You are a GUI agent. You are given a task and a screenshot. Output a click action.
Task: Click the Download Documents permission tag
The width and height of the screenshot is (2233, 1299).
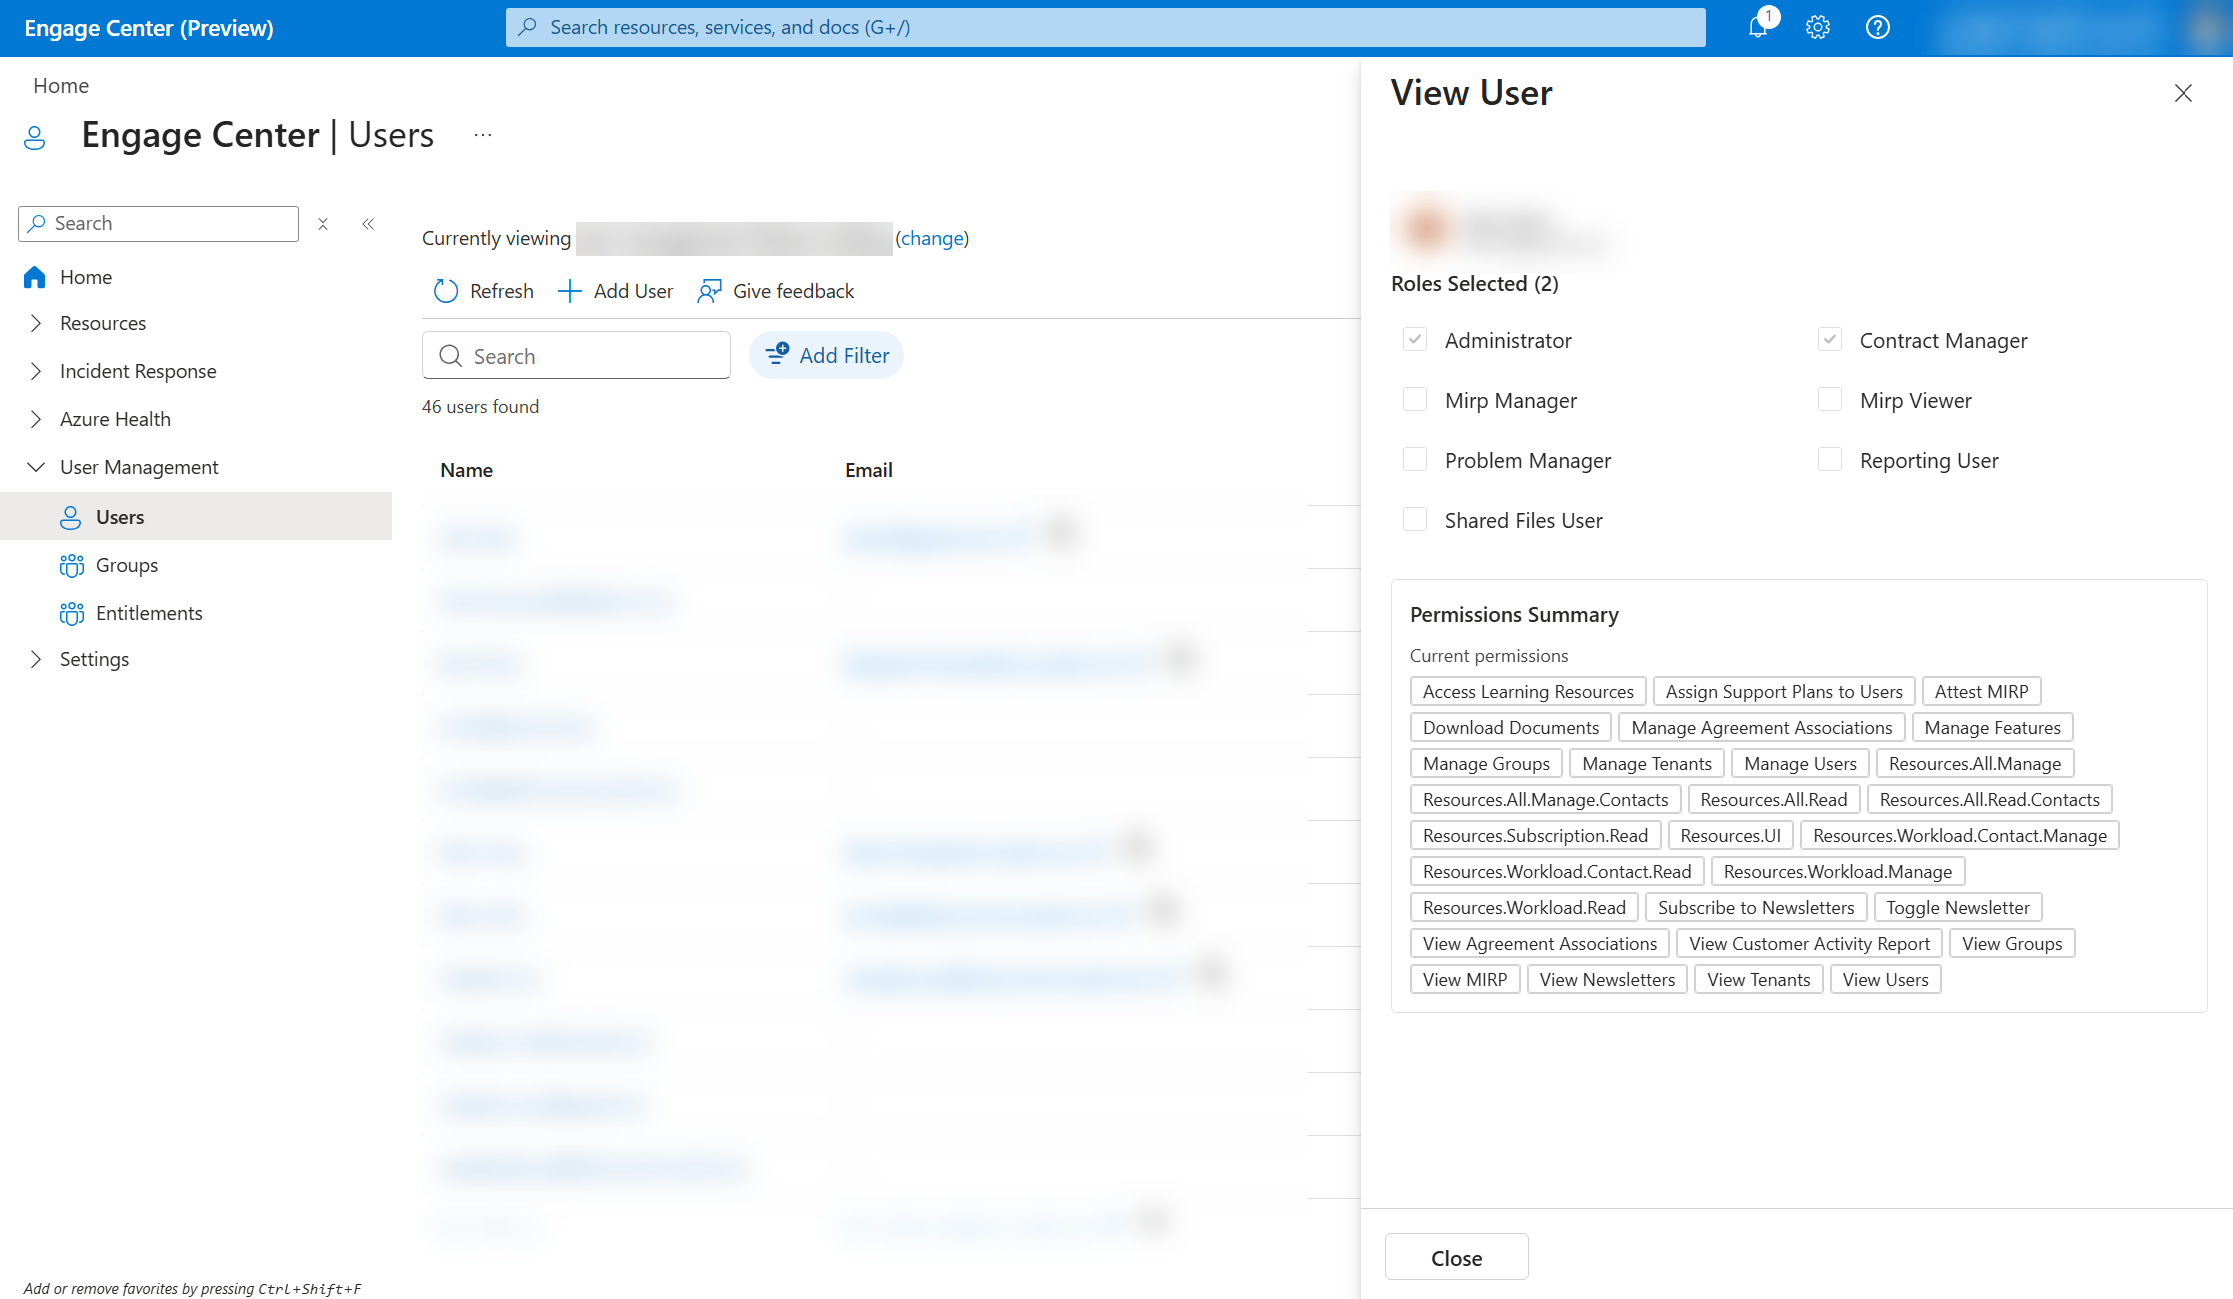1511,728
